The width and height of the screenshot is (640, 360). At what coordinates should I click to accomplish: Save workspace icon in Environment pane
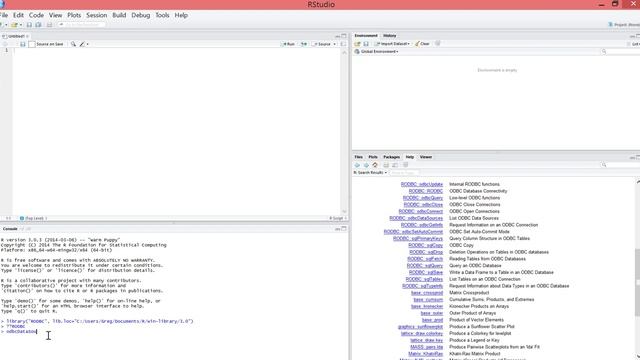click(x=366, y=44)
